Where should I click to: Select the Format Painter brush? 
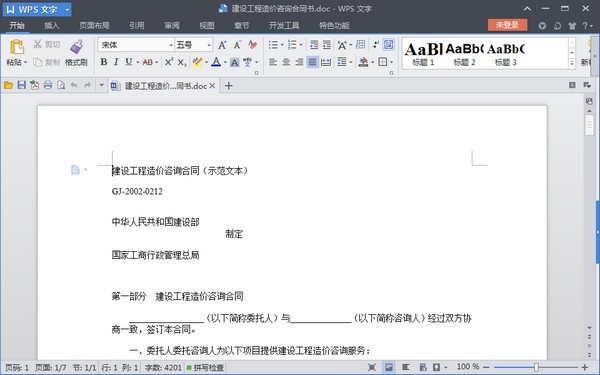pyautogui.click(x=76, y=47)
